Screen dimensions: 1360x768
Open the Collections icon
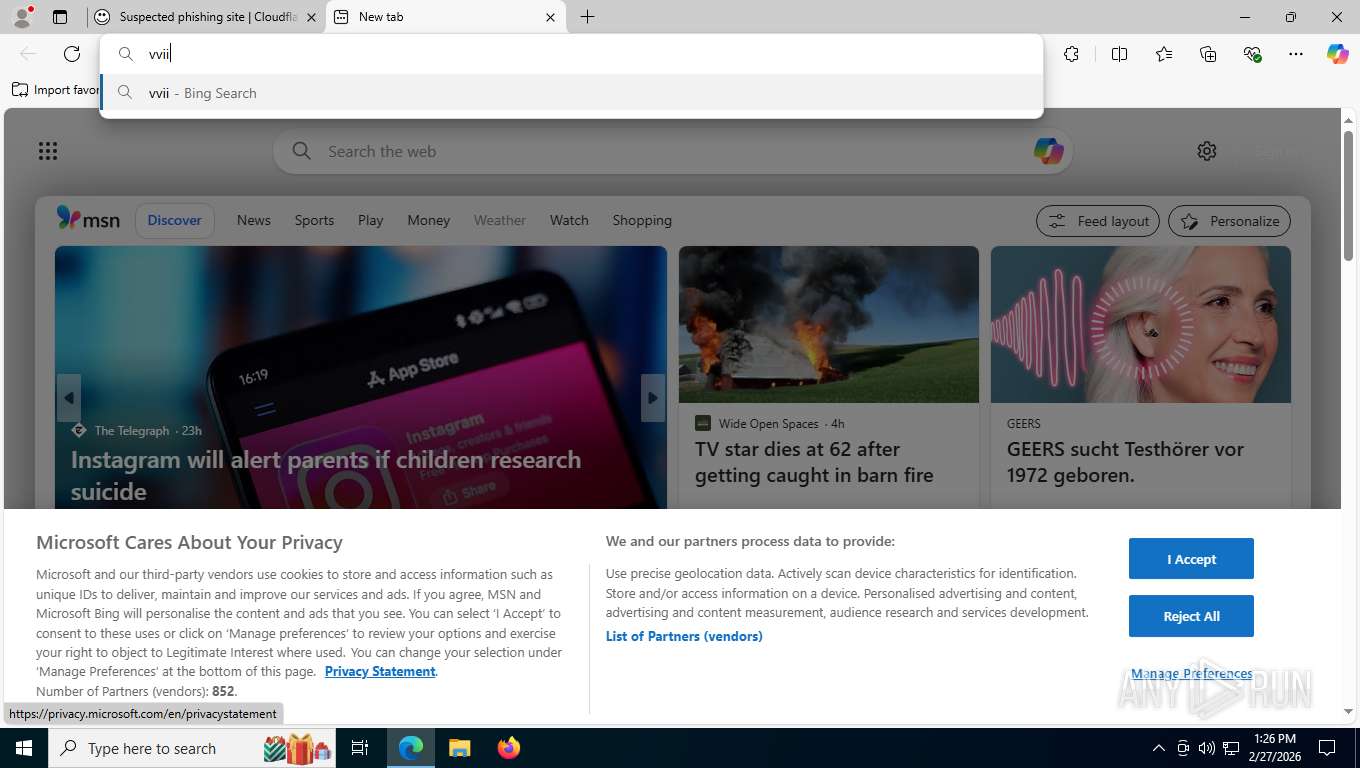(x=1208, y=54)
